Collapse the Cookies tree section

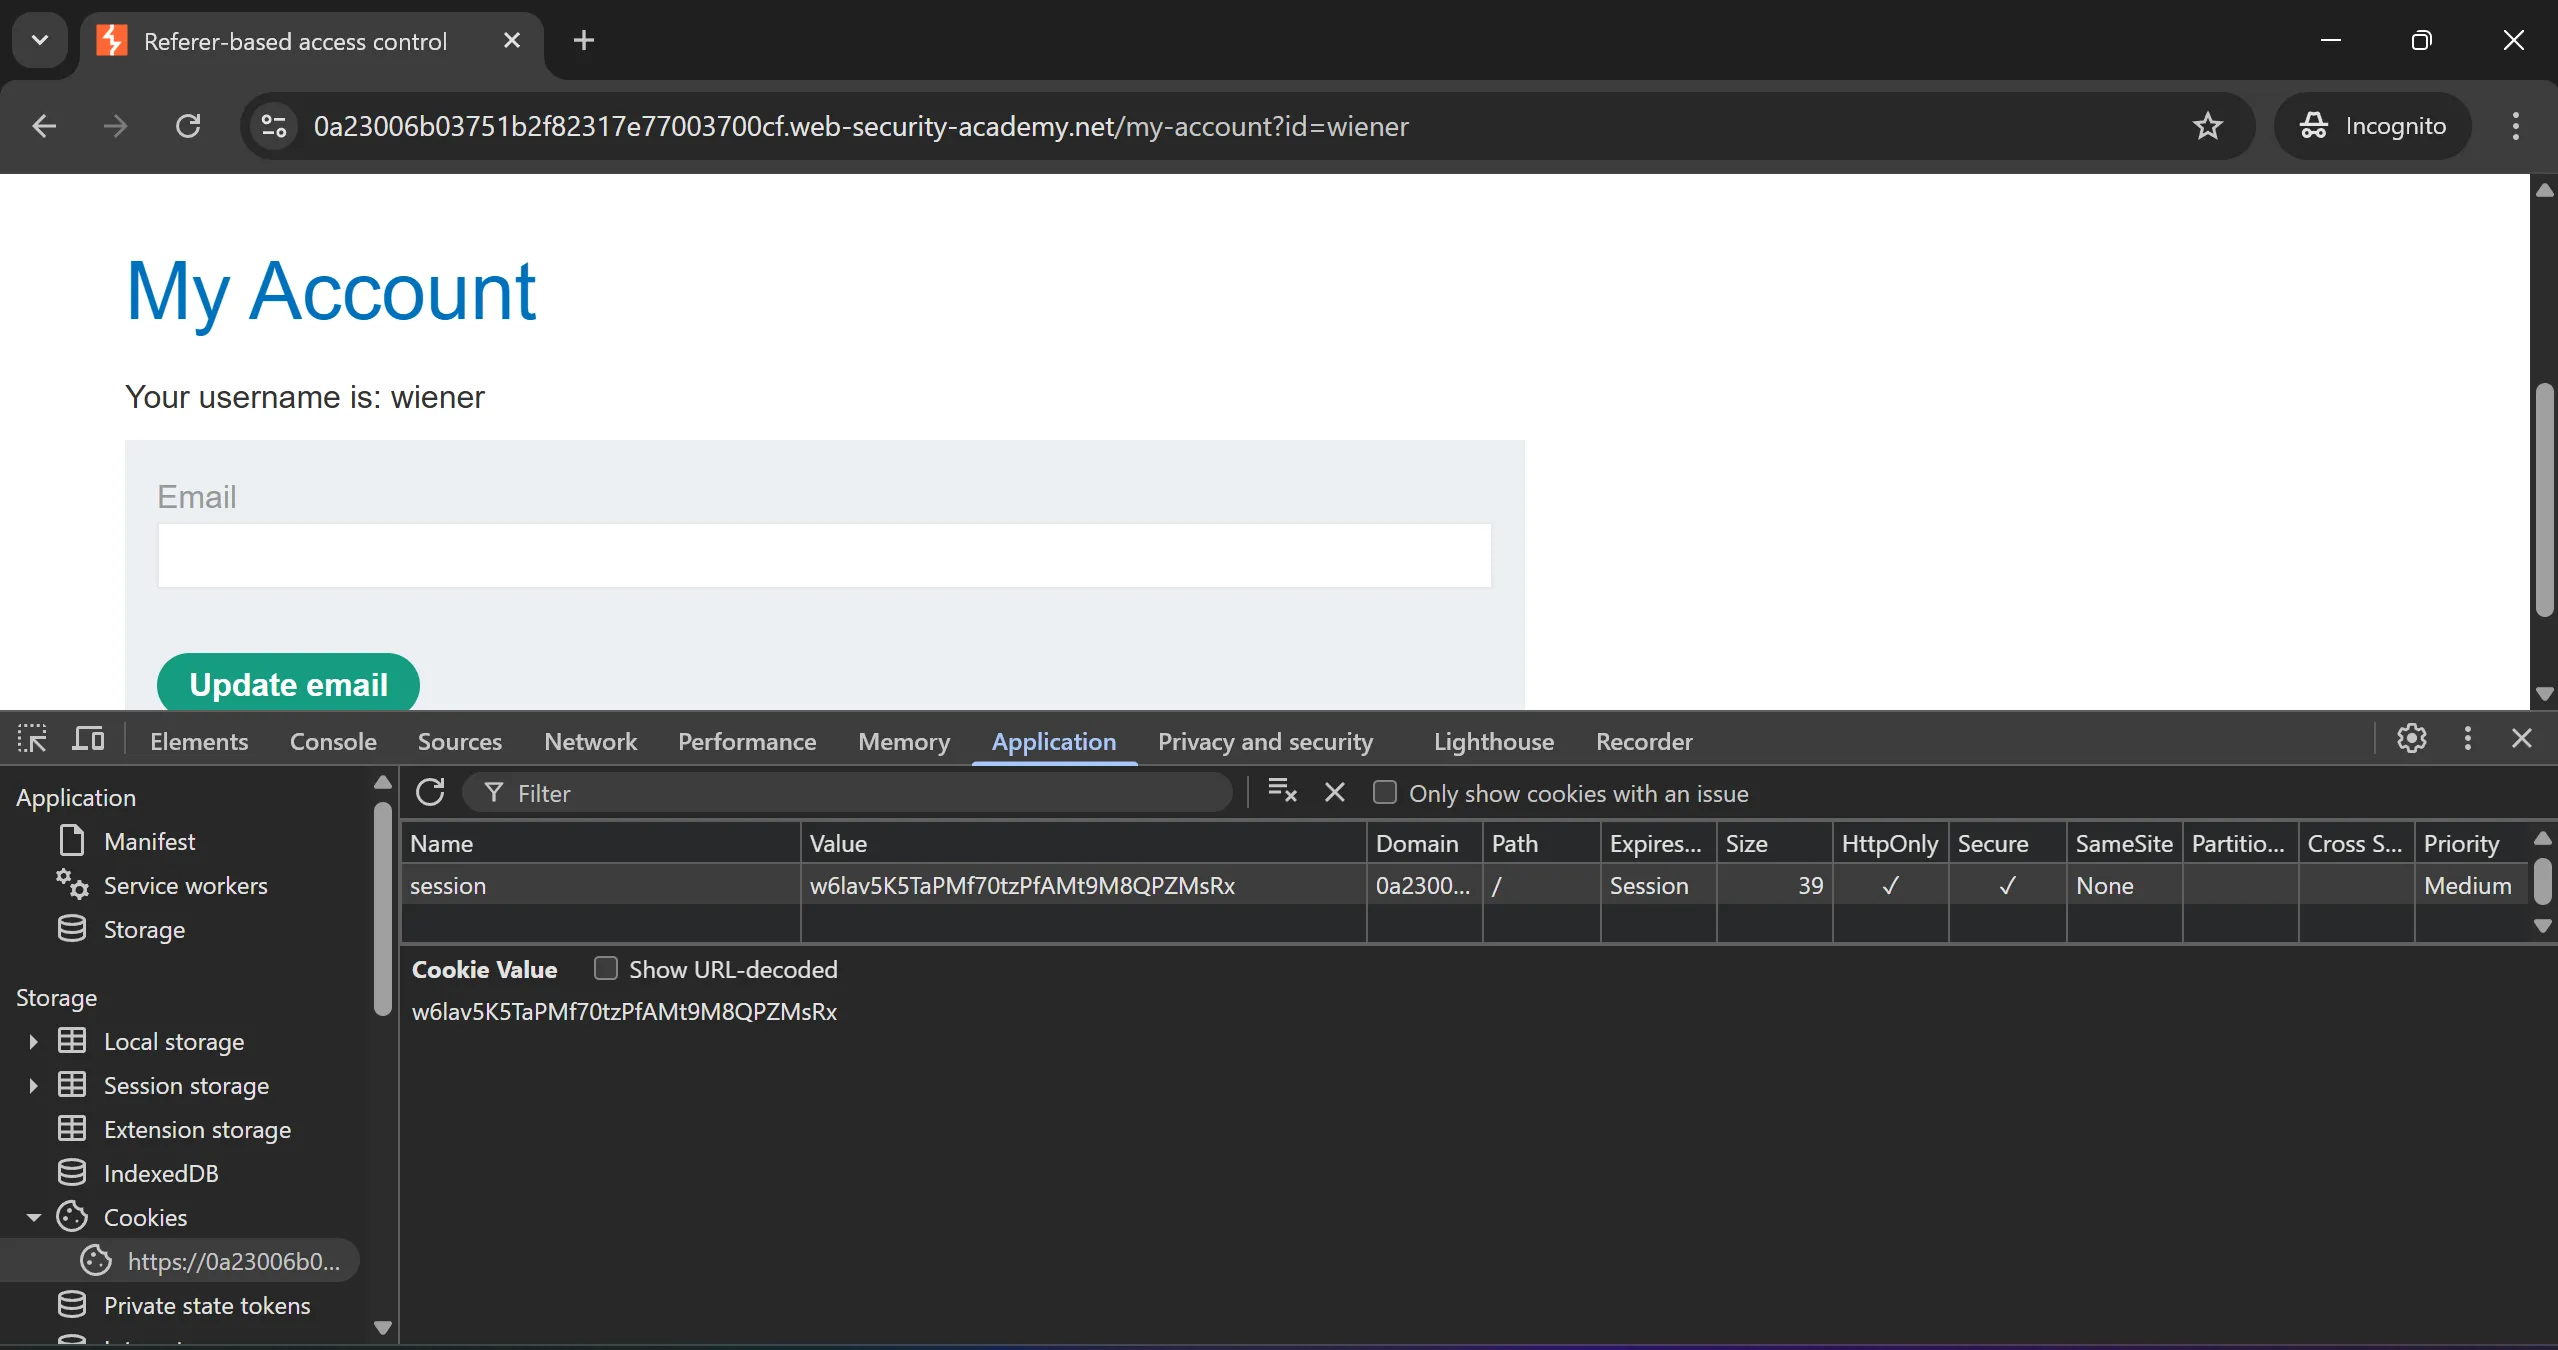pos(33,1218)
